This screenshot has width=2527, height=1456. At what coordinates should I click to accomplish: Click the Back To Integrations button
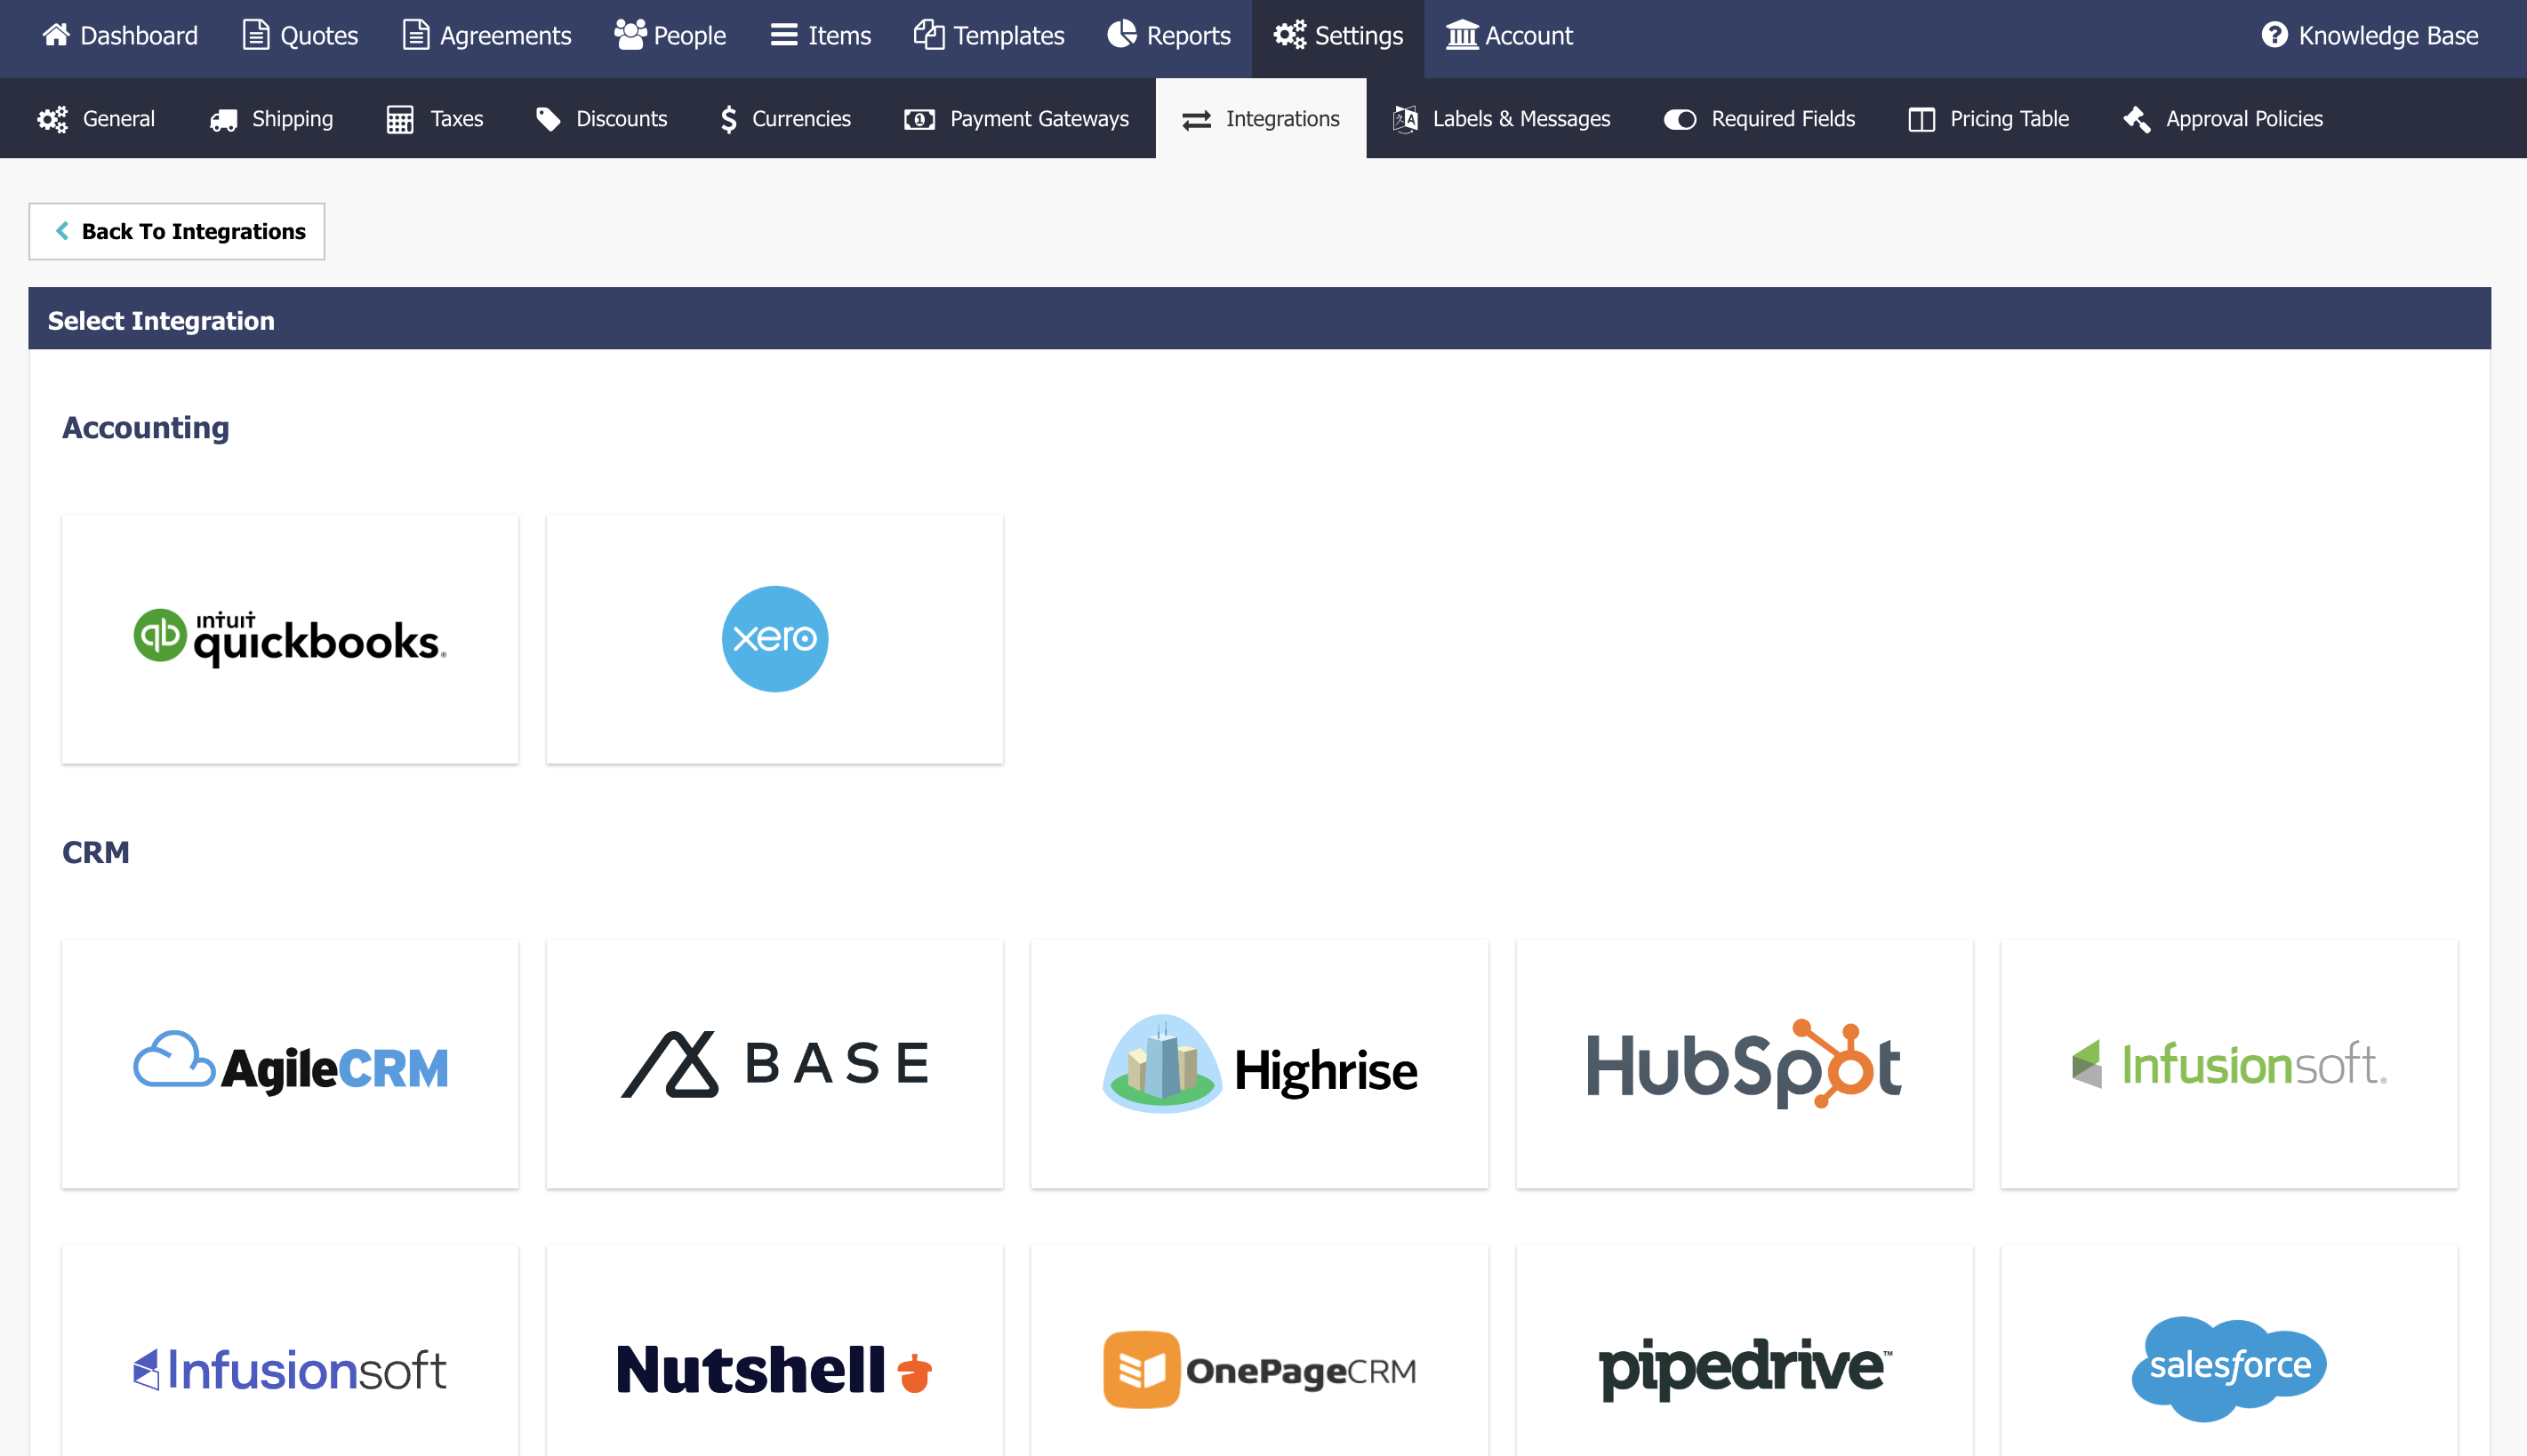(x=177, y=231)
